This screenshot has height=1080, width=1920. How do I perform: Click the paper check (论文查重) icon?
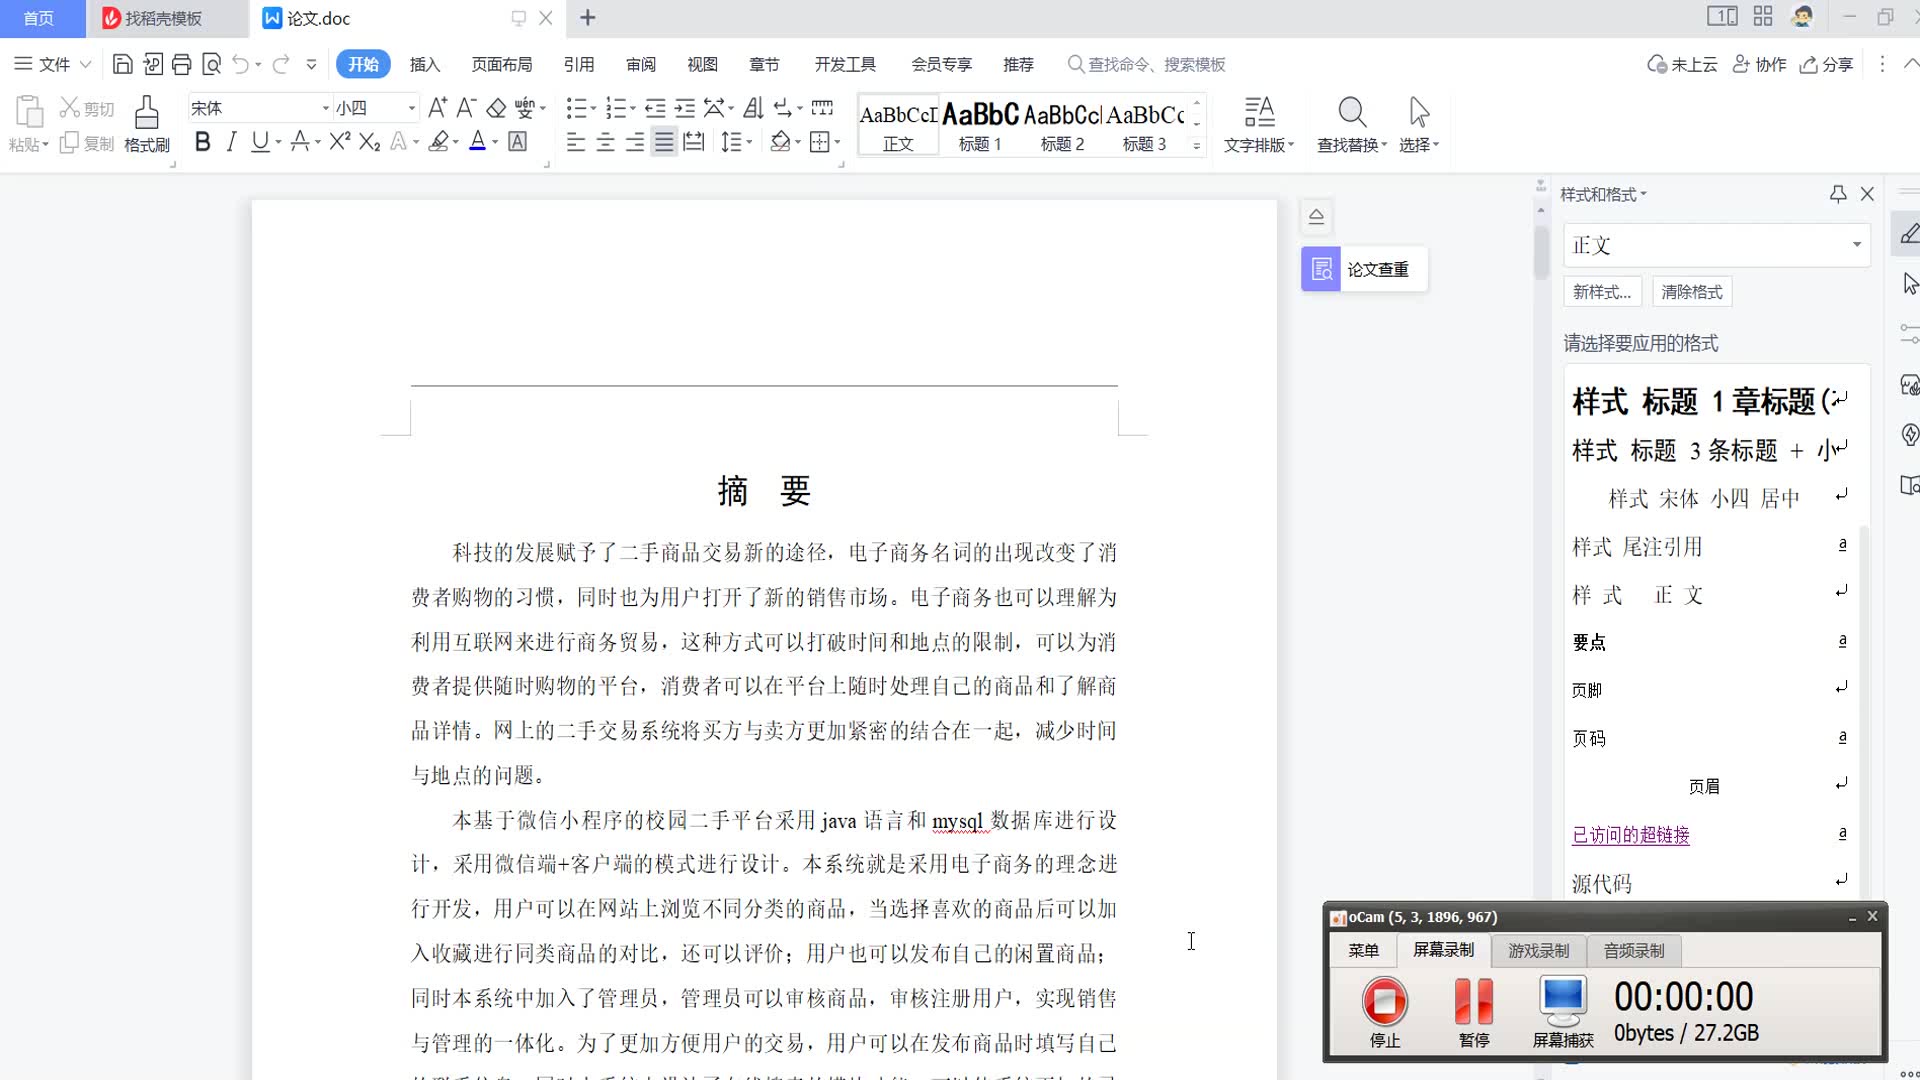point(1321,269)
